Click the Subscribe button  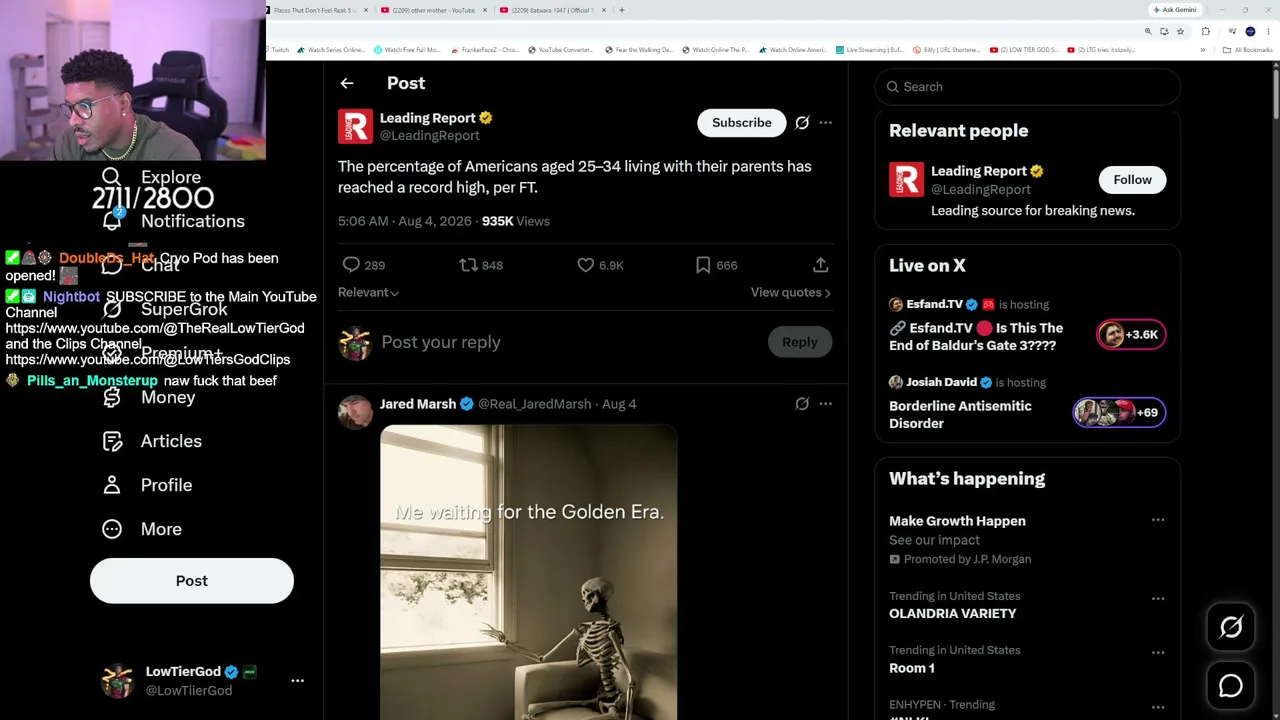pos(742,123)
